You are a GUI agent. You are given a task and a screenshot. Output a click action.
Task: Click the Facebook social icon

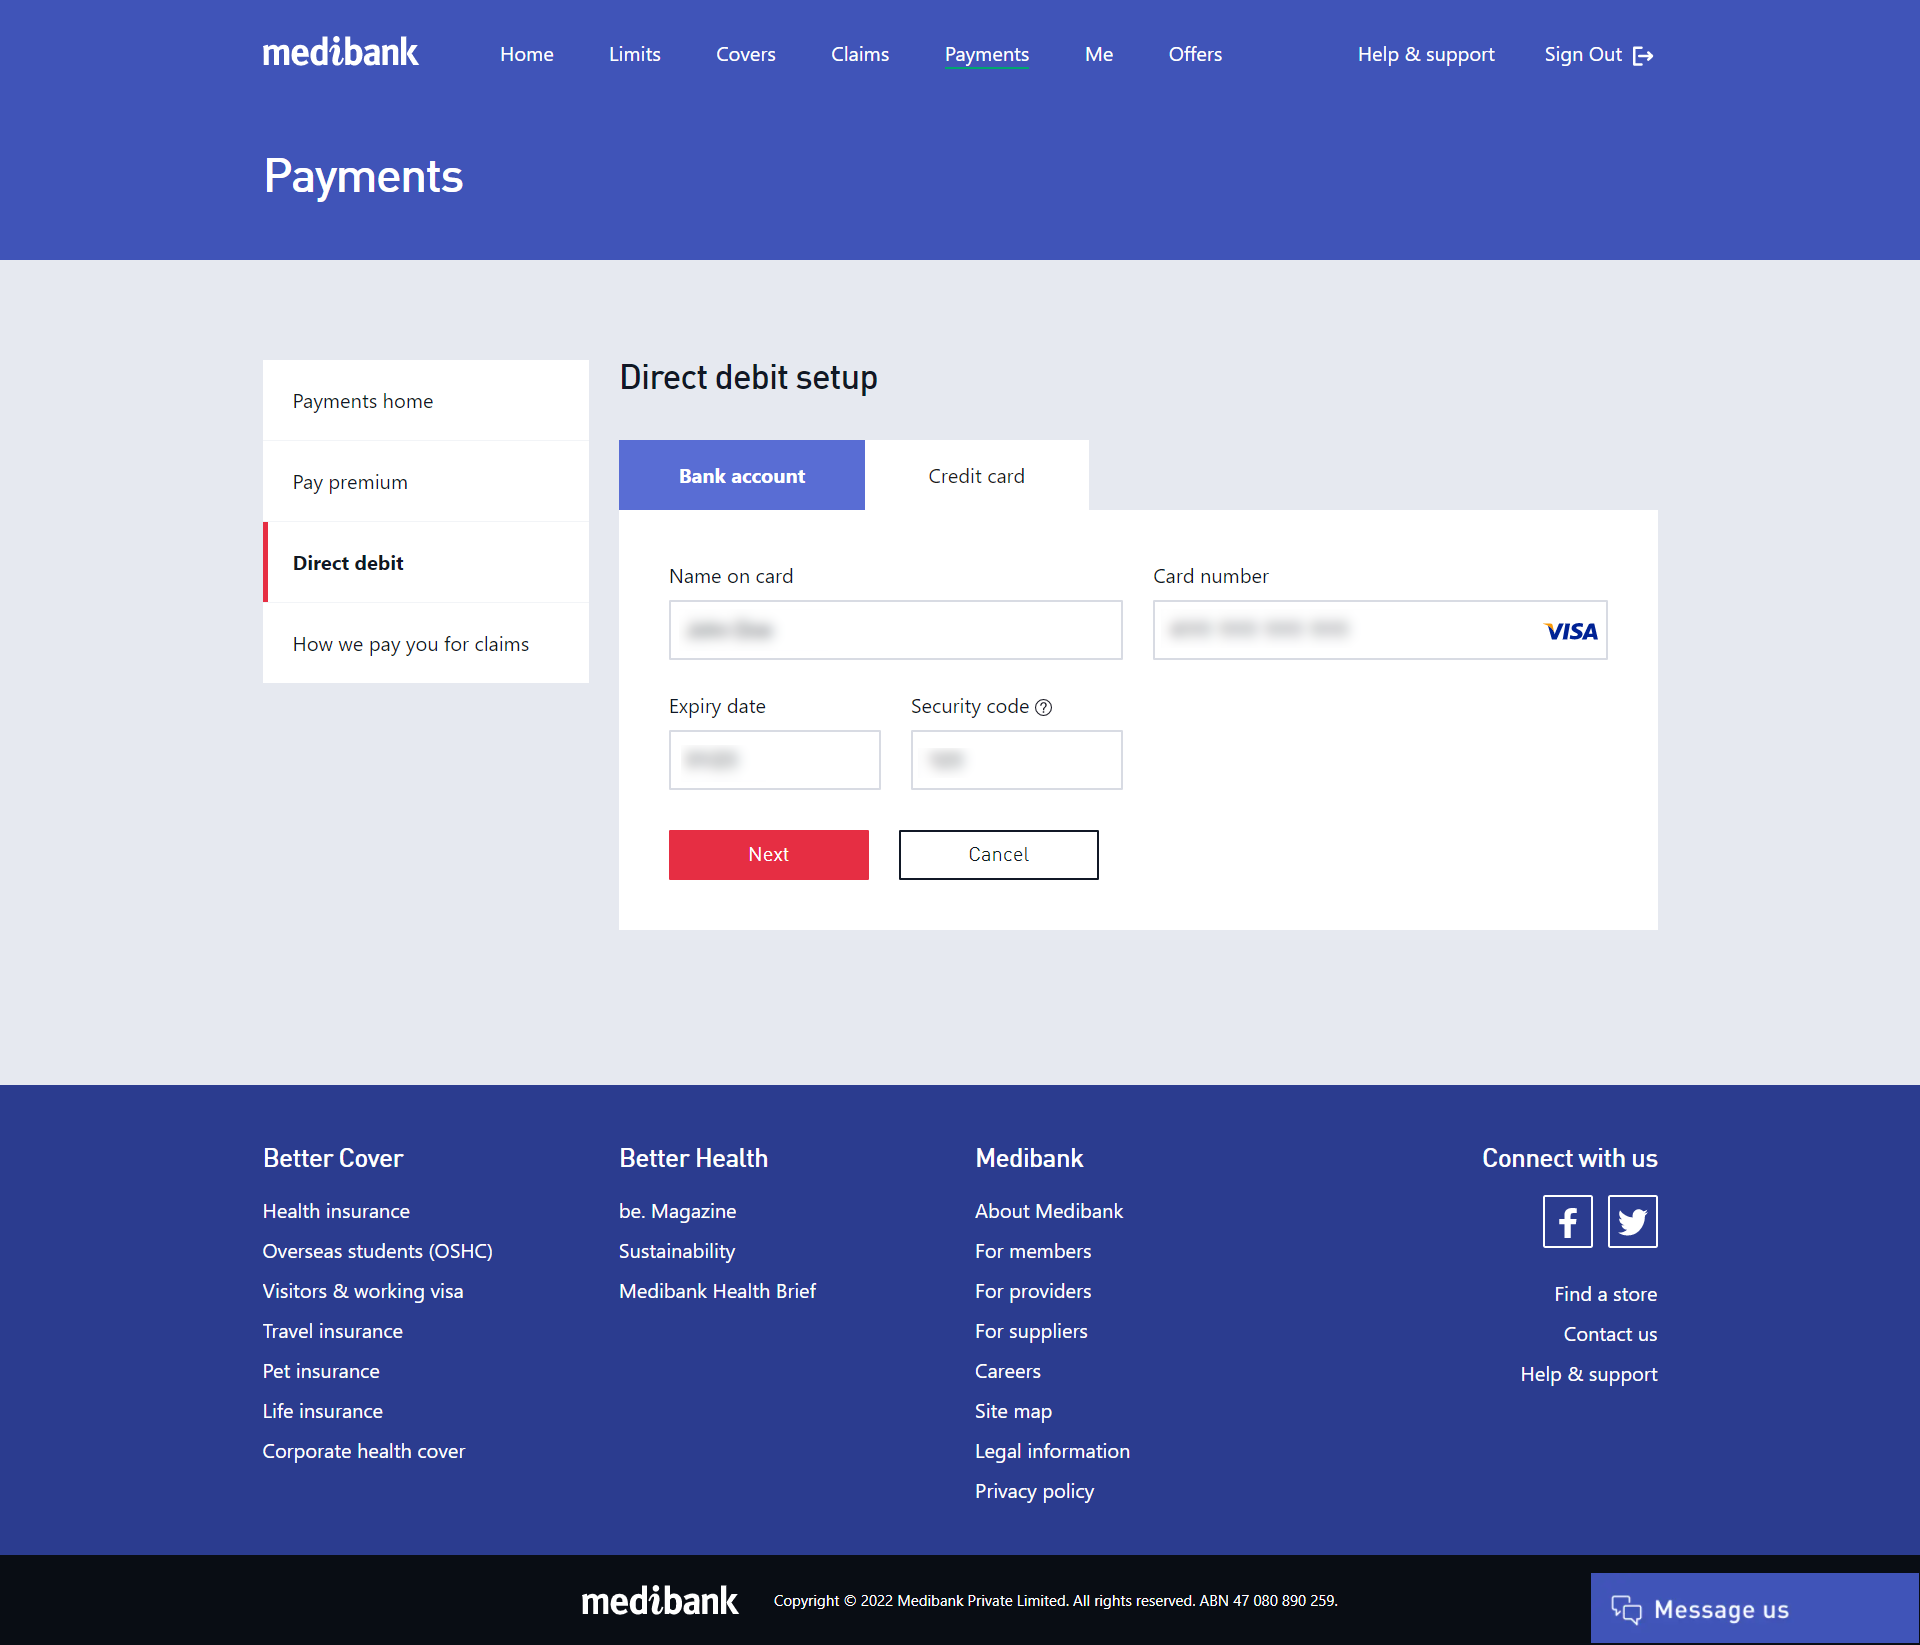pyautogui.click(x=1568, y=1221)
